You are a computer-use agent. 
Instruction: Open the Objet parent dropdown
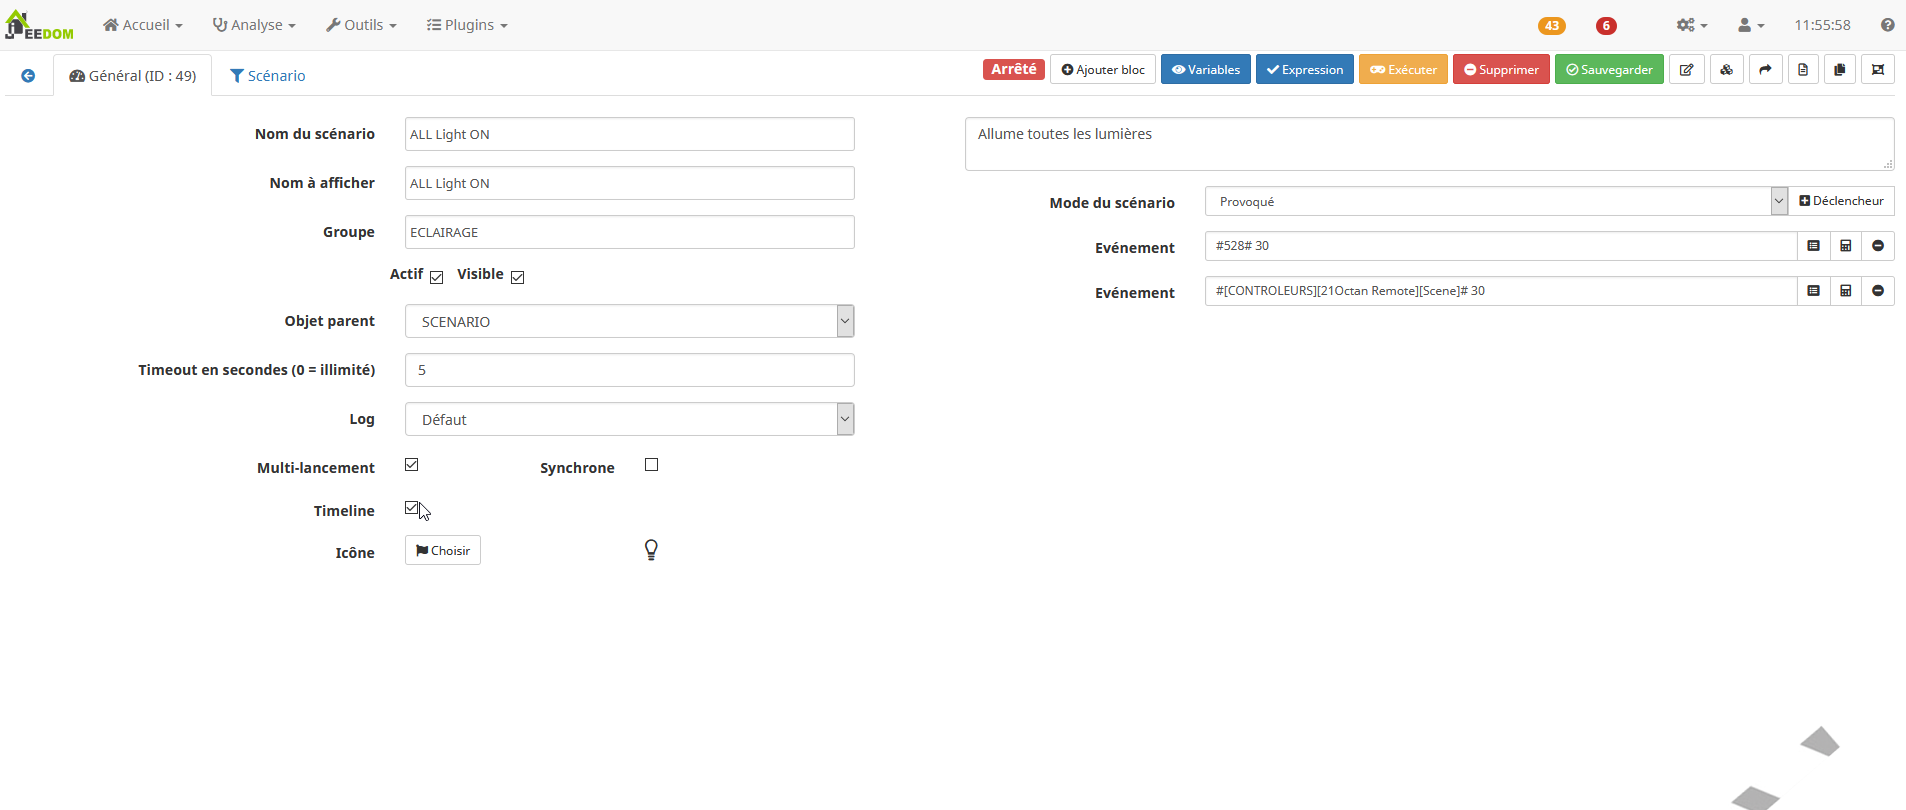(629, 321)
